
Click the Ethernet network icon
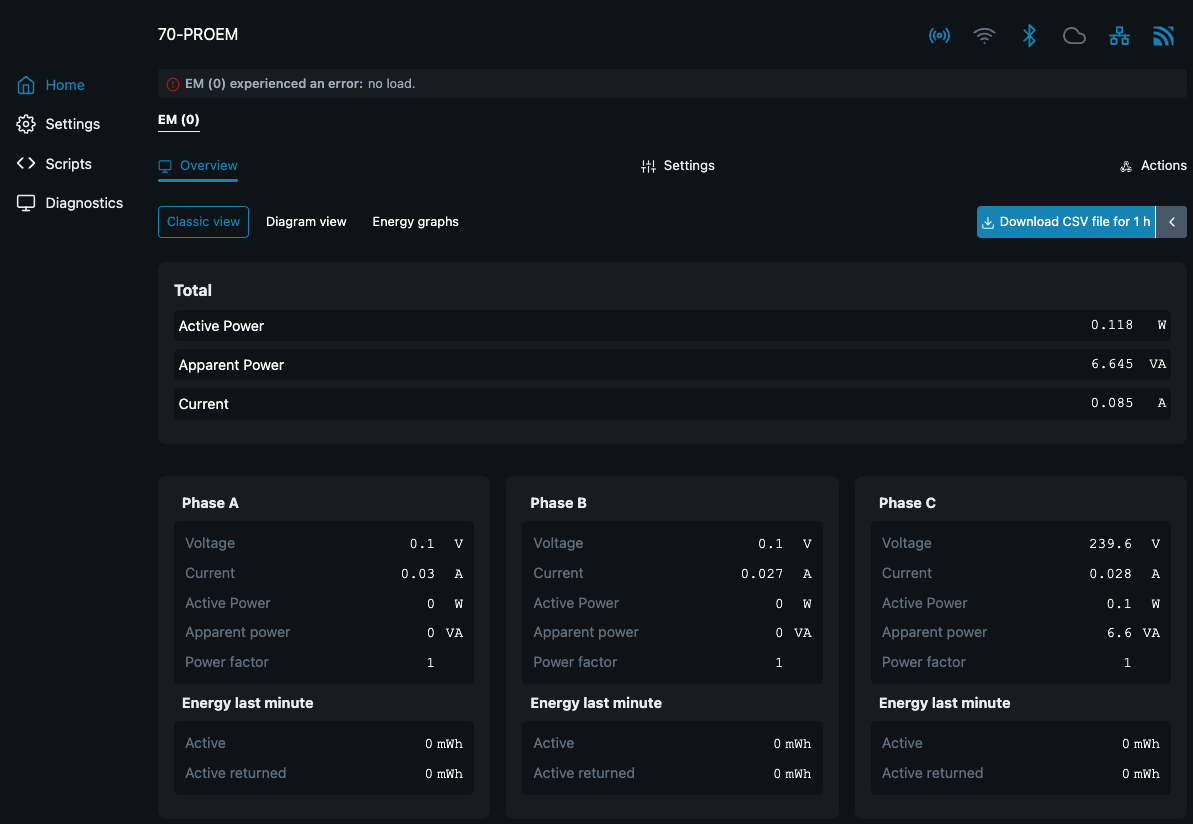(1119, 37)
